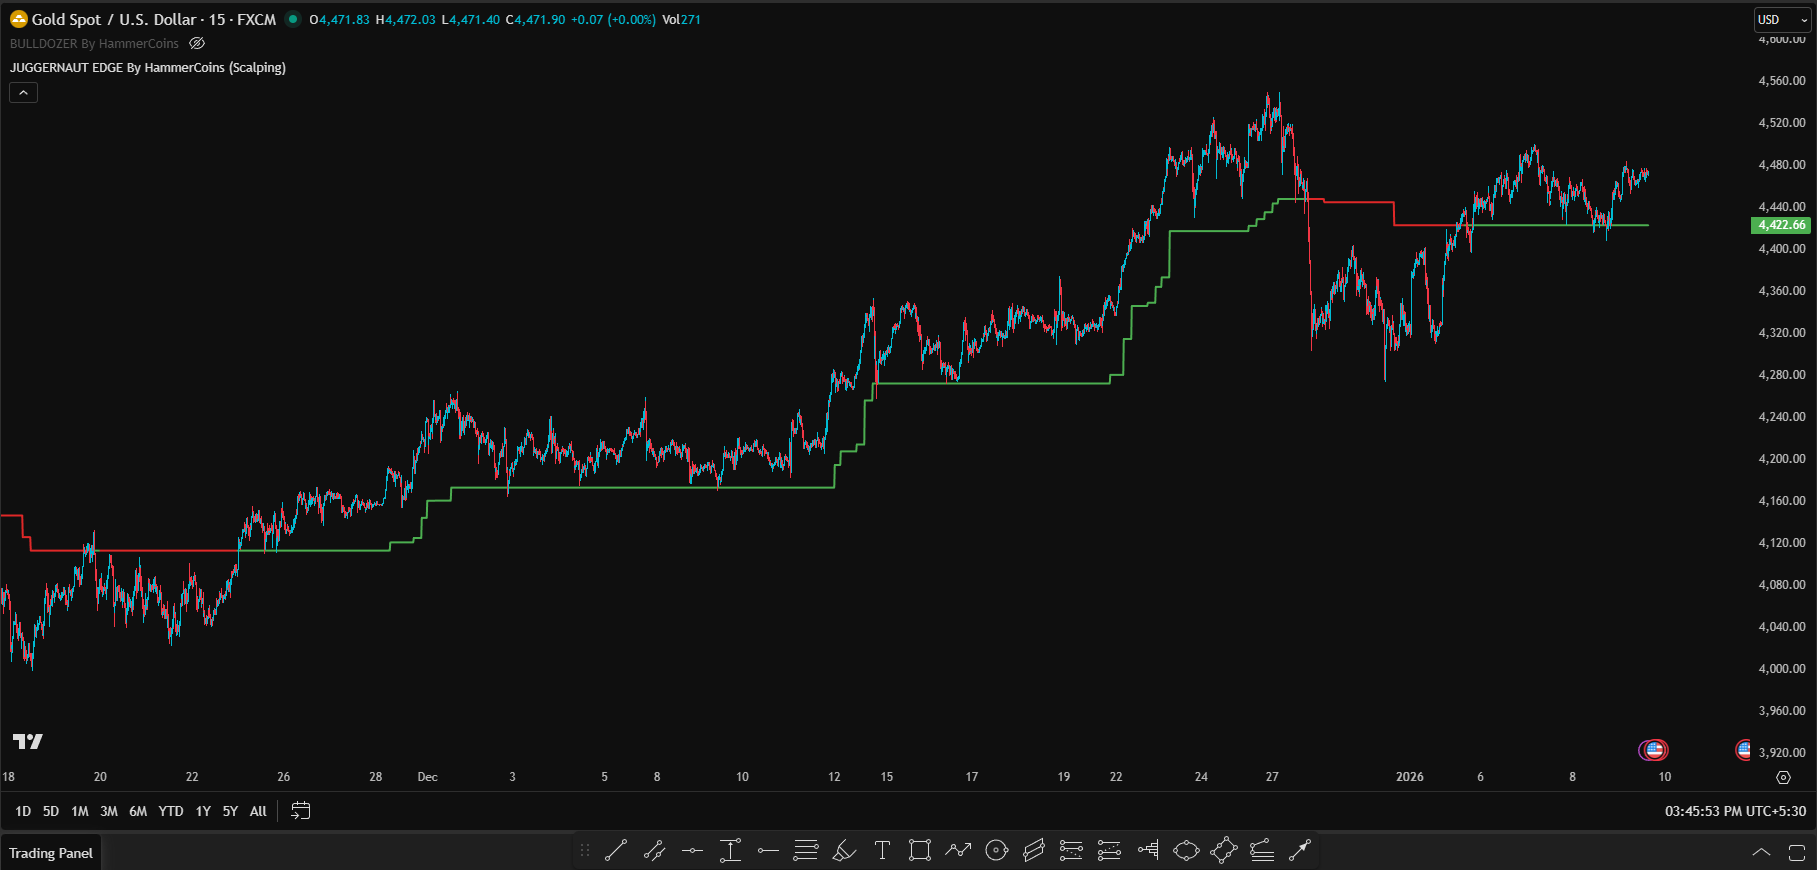Toggle the market status green dot
1817x870 pixels.
[x=293, y=19]
